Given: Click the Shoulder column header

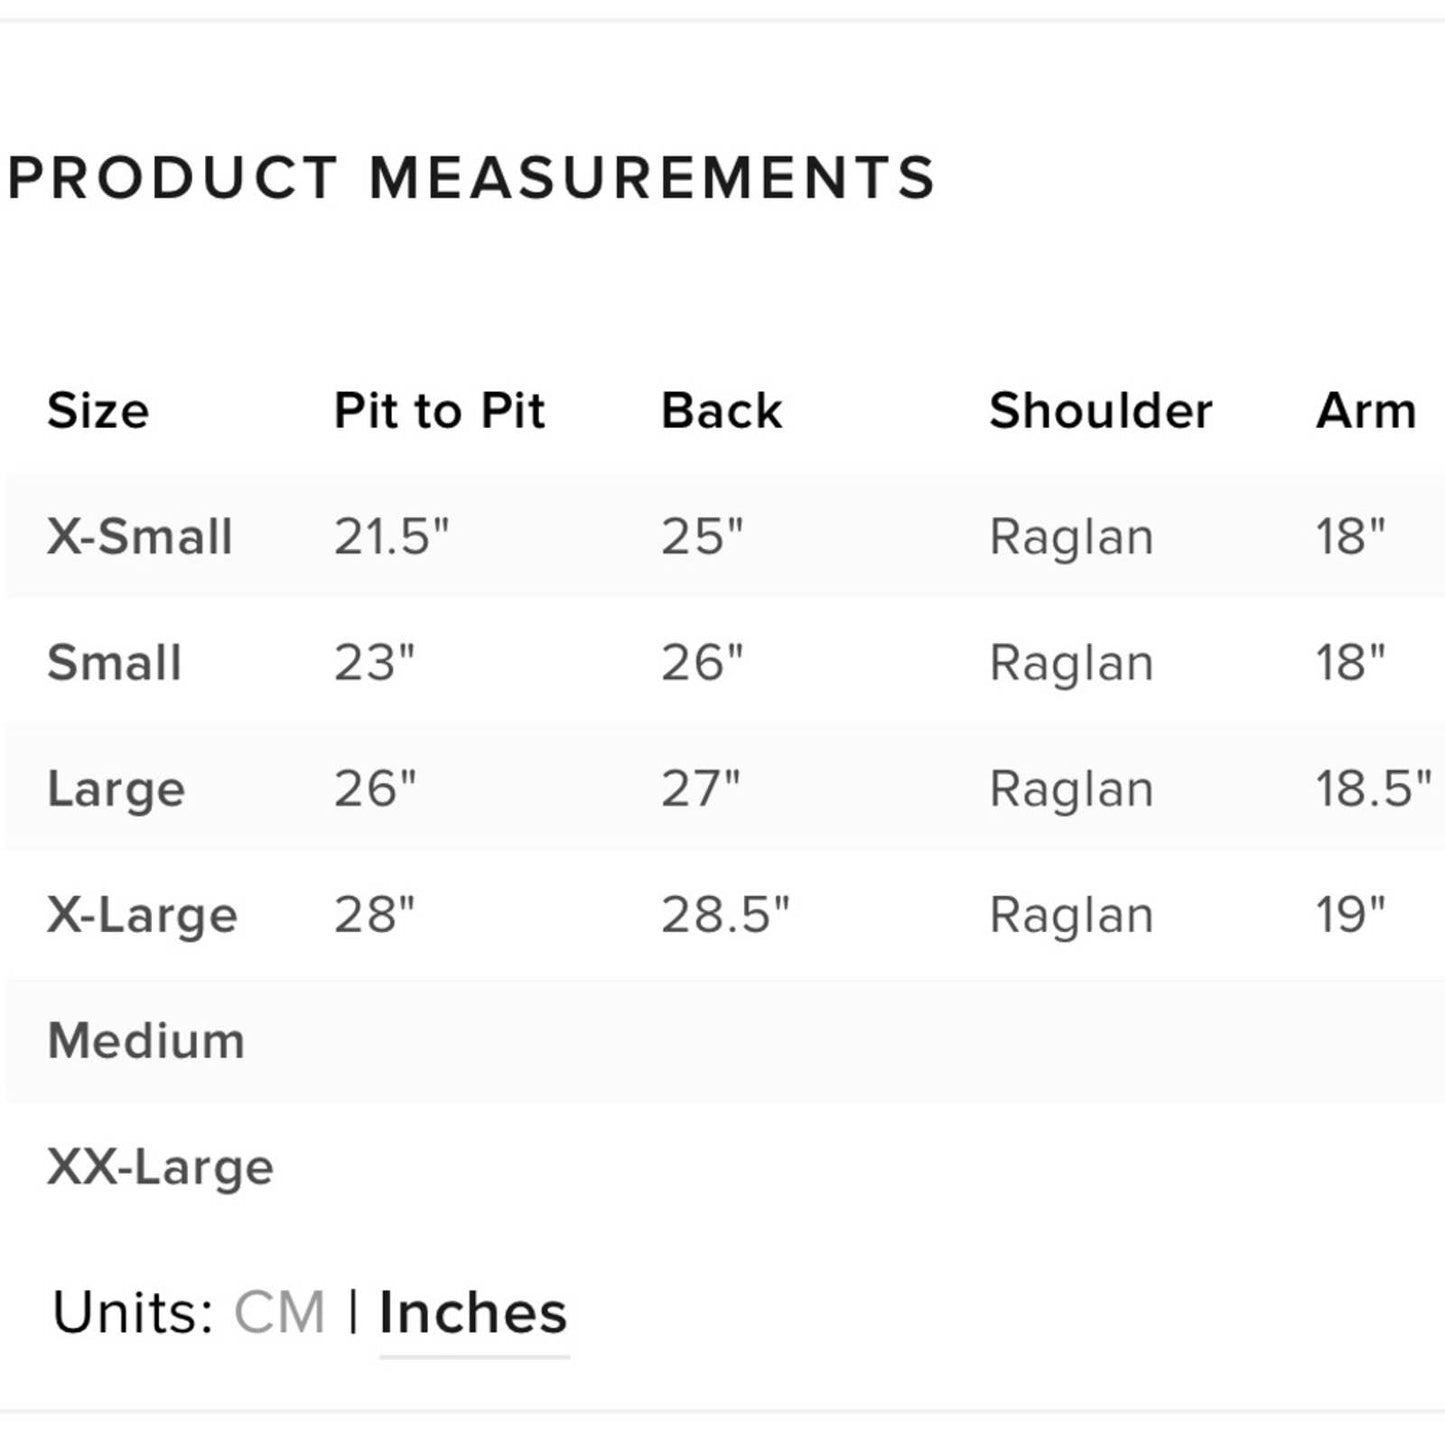Looking at the screenshot, I should coord(1100,411).
